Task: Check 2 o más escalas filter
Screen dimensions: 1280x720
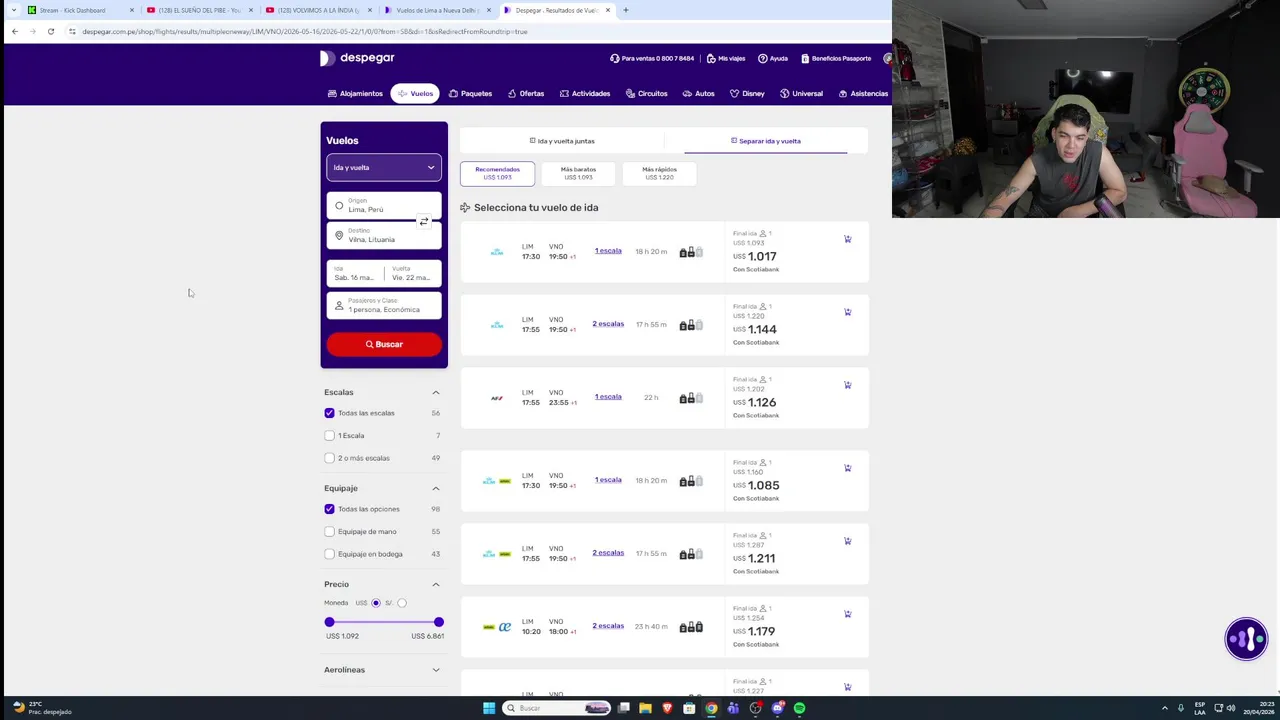Action: [x=329, y=458]
